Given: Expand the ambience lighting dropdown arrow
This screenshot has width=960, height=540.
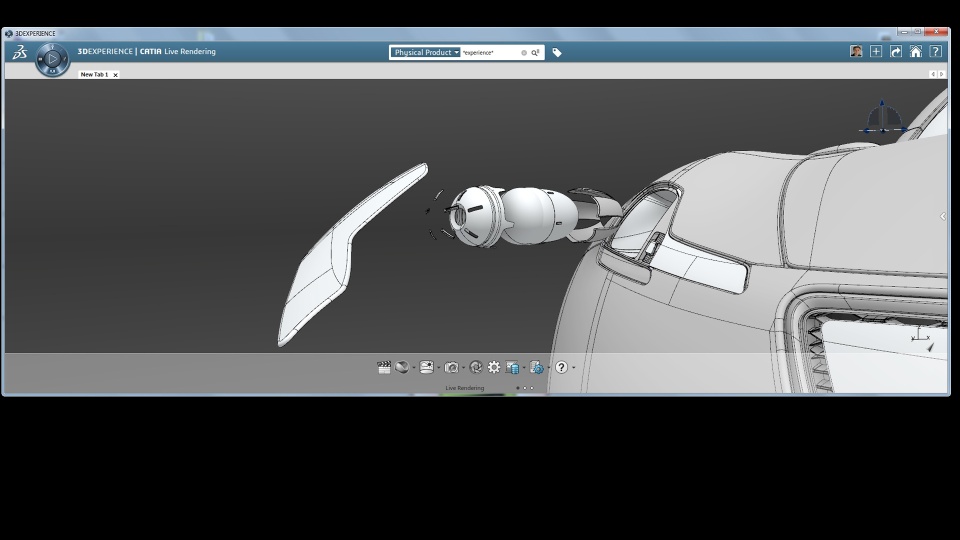Looking at the screenshot, I should pyautogui.click(x=438, y=368).
